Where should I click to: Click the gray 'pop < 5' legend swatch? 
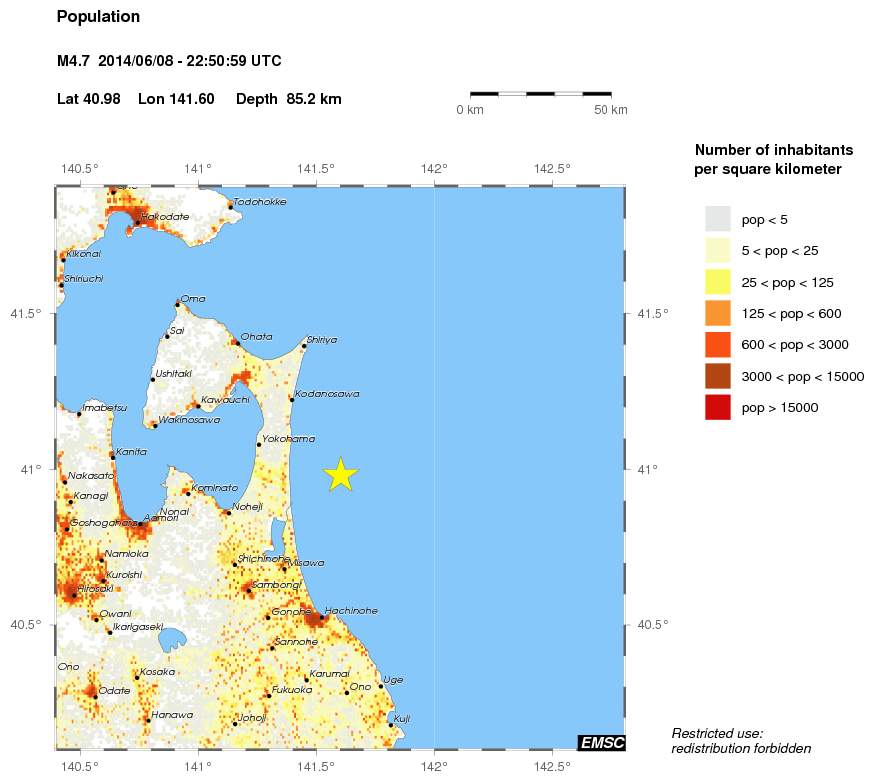coord(718,218)
